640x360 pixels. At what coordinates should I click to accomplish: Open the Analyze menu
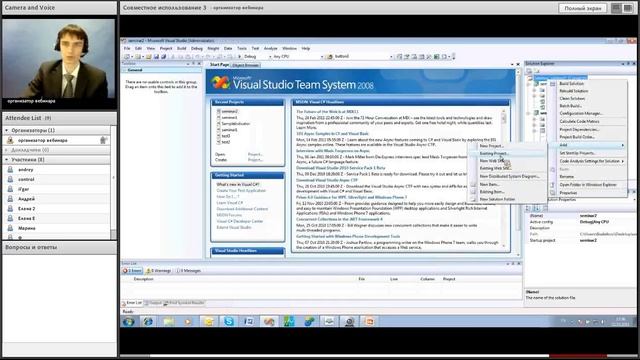tap(270, 48)
